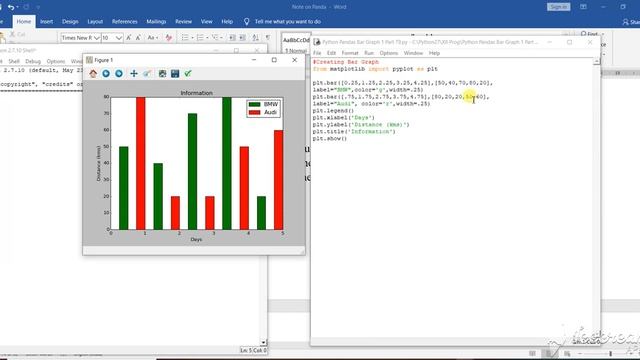Viewport: 640px width, 360px height.
Task: Click the Cut command in Word ribbon
Action: click(x=17, y=34)
